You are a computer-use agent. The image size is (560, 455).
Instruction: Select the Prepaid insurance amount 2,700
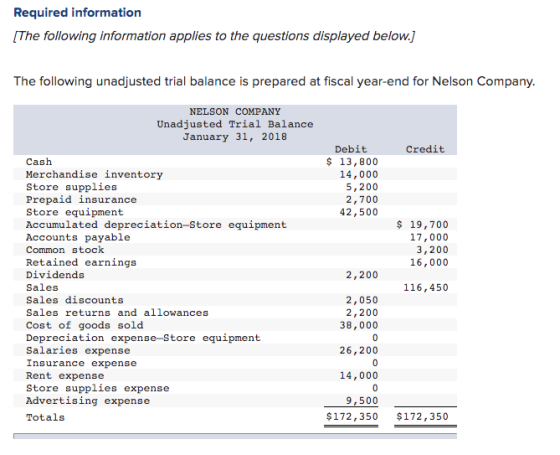click(362, 200)
